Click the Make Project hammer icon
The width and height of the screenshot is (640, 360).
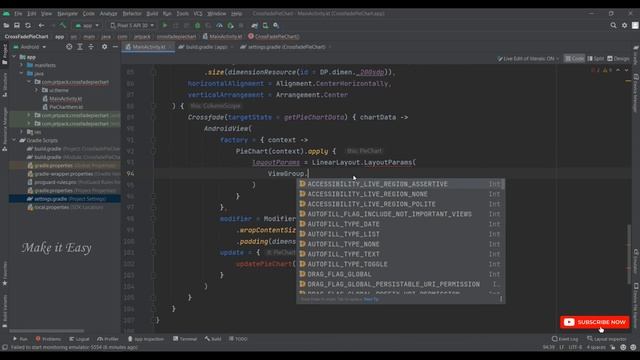(63, 25)
